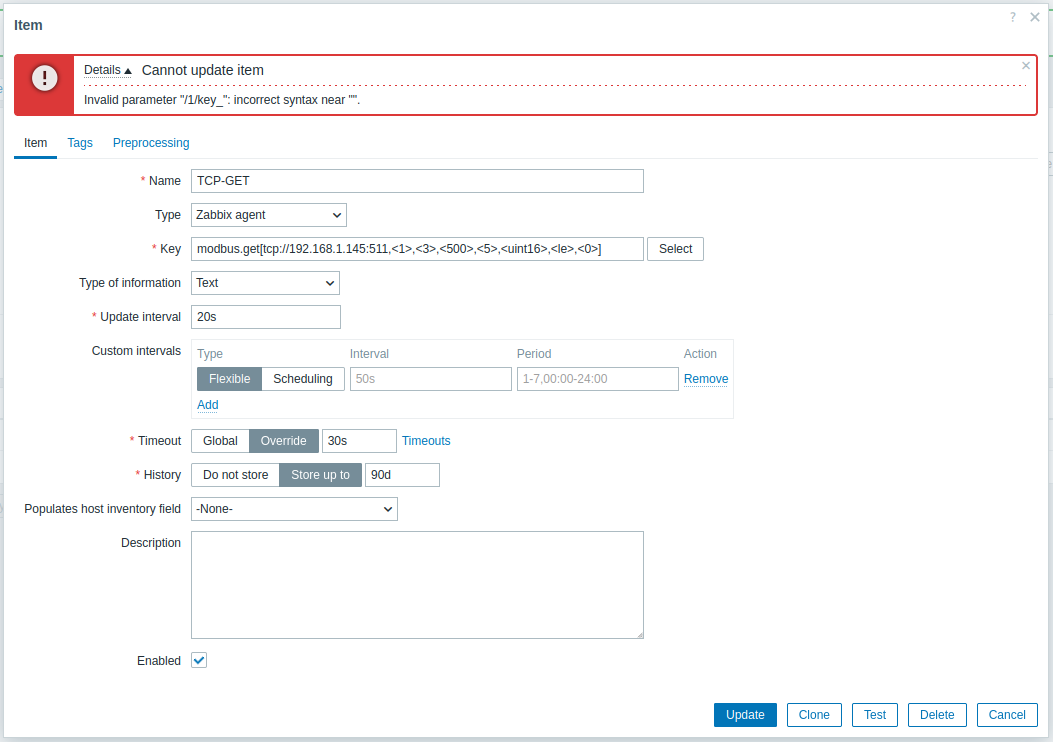
Task: Expand Populates host inventory field dropdown
Action: click(294, 509)
